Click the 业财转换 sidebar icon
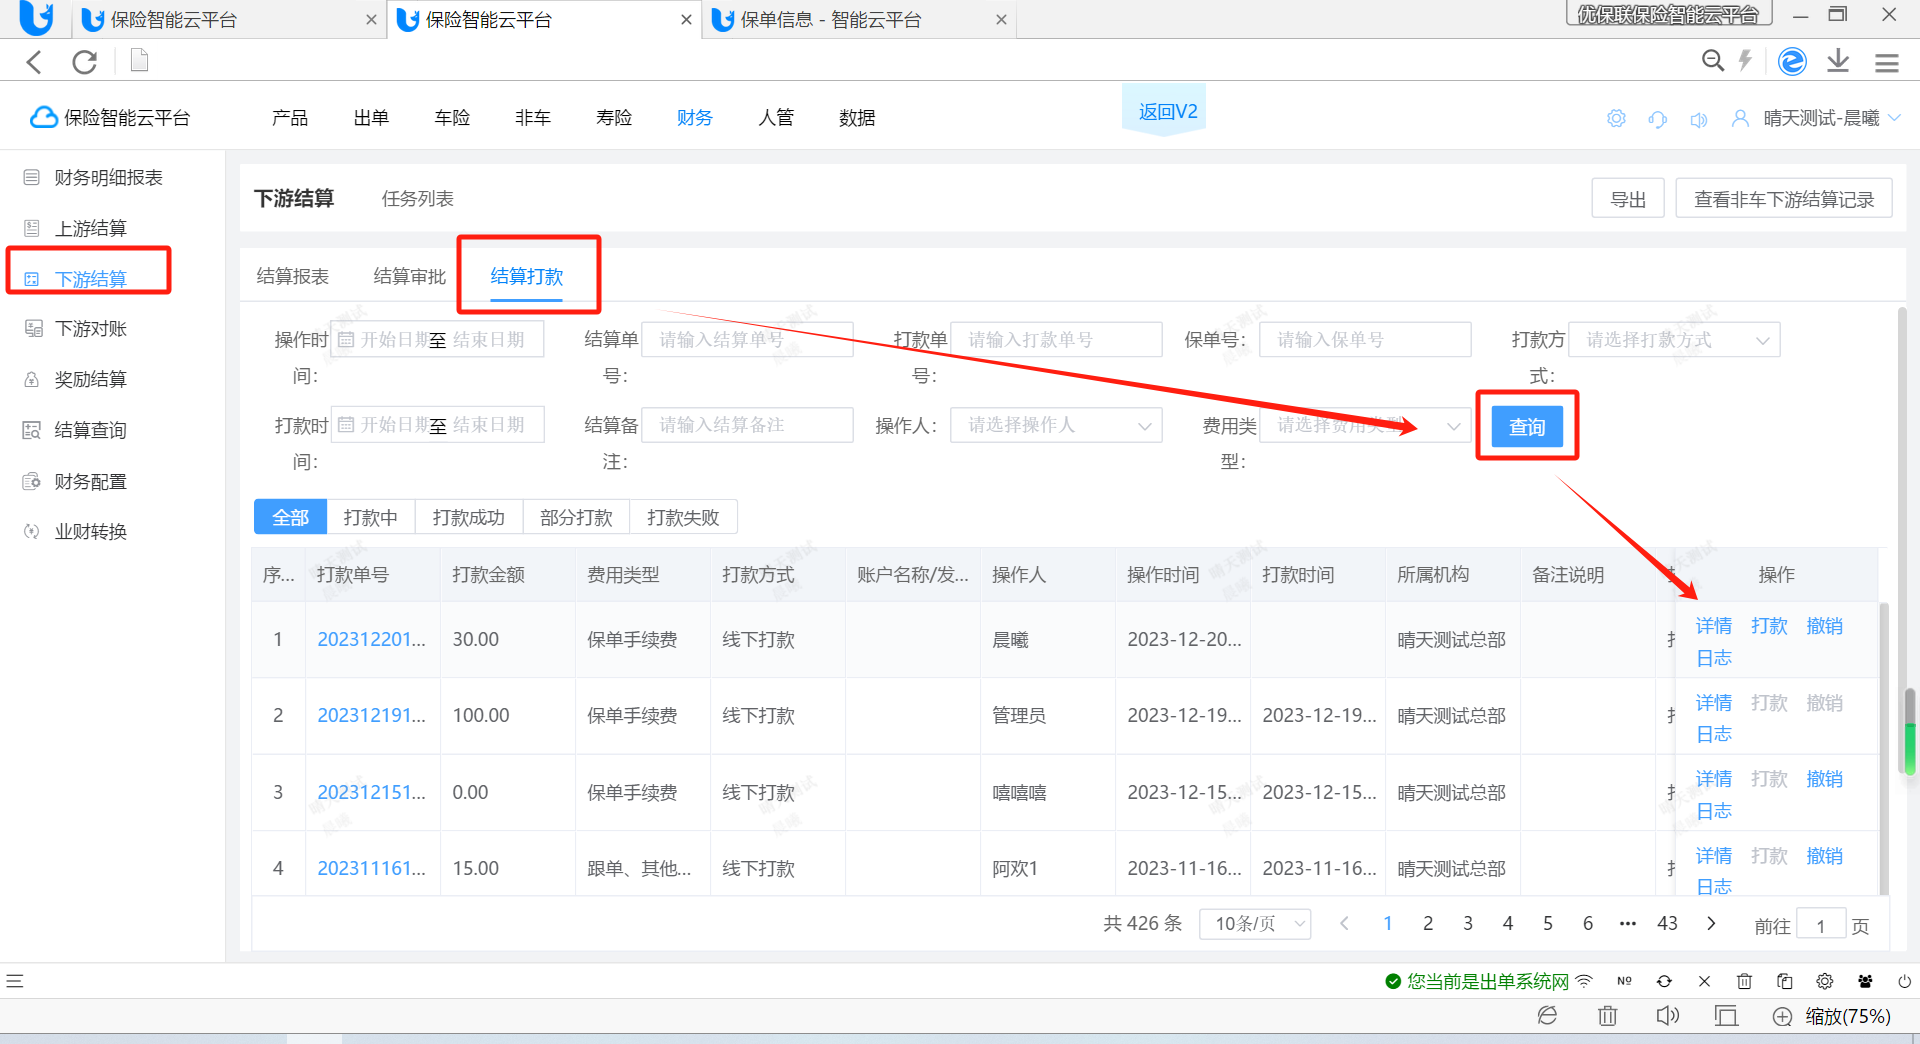Image resolution: width=1920 pixels, height=1044 pixels. [x=32, y=531]
